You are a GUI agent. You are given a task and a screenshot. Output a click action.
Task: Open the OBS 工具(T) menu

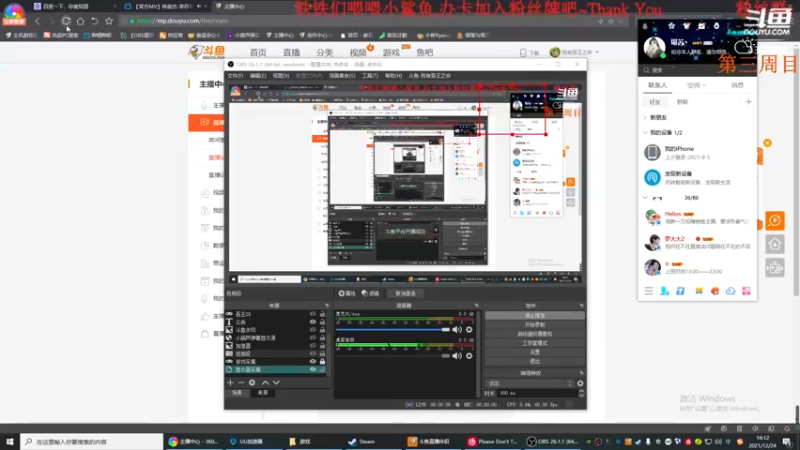pos(370,76)
